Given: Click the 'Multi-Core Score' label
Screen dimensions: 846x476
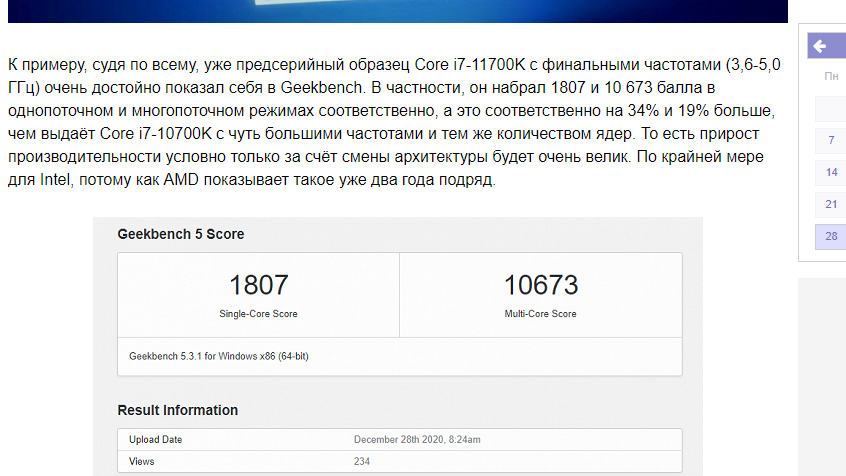Looking at the screenshot, I should click(x=540, y=314).
